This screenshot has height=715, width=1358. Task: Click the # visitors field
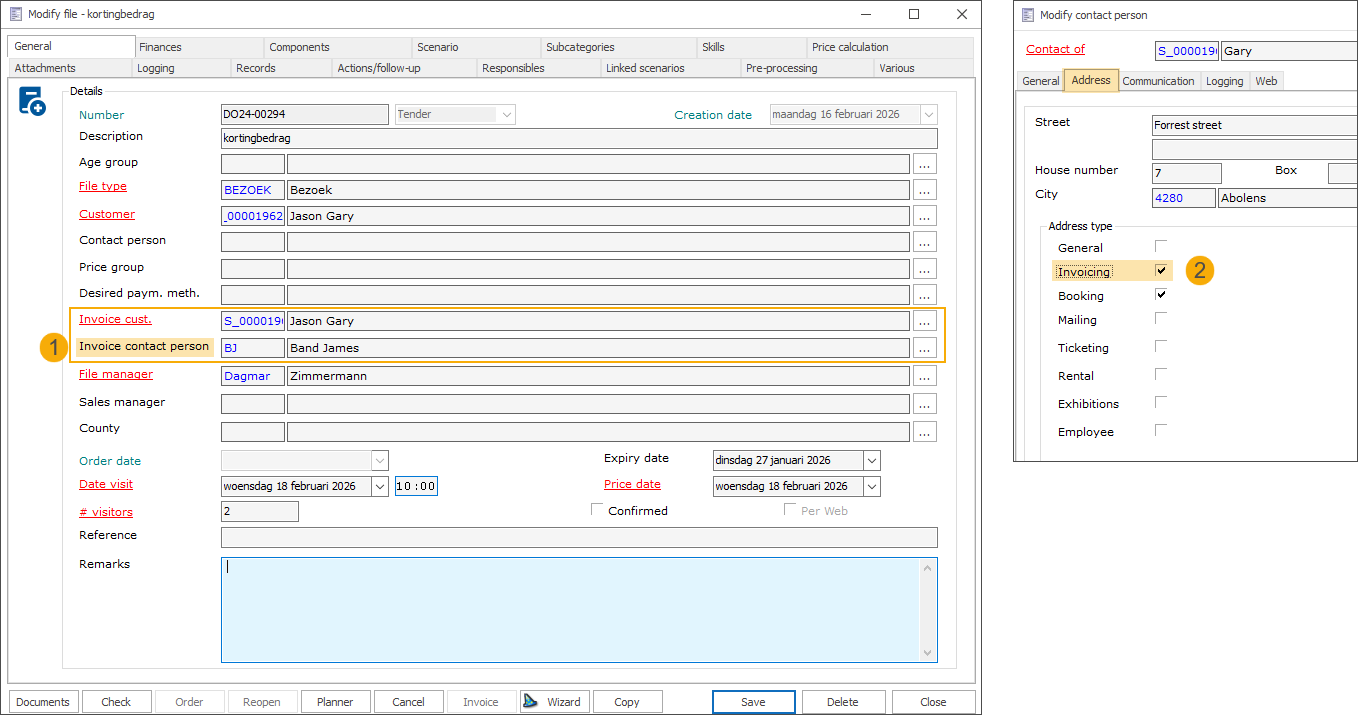(260, 511)
